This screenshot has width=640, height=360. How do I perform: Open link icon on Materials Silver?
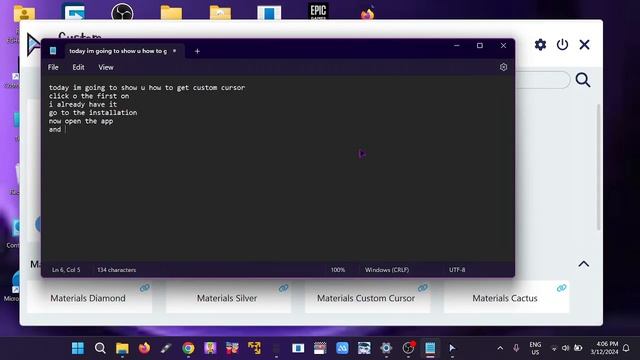[283, 288]
